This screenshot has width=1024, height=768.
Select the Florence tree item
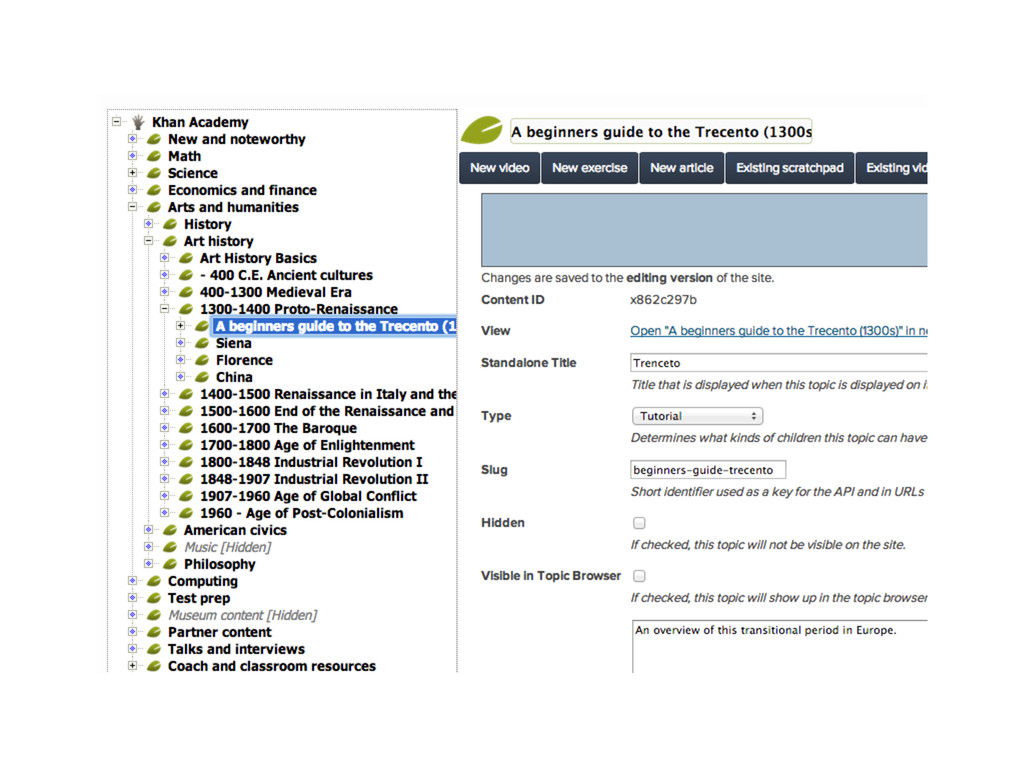pos(244,360)
